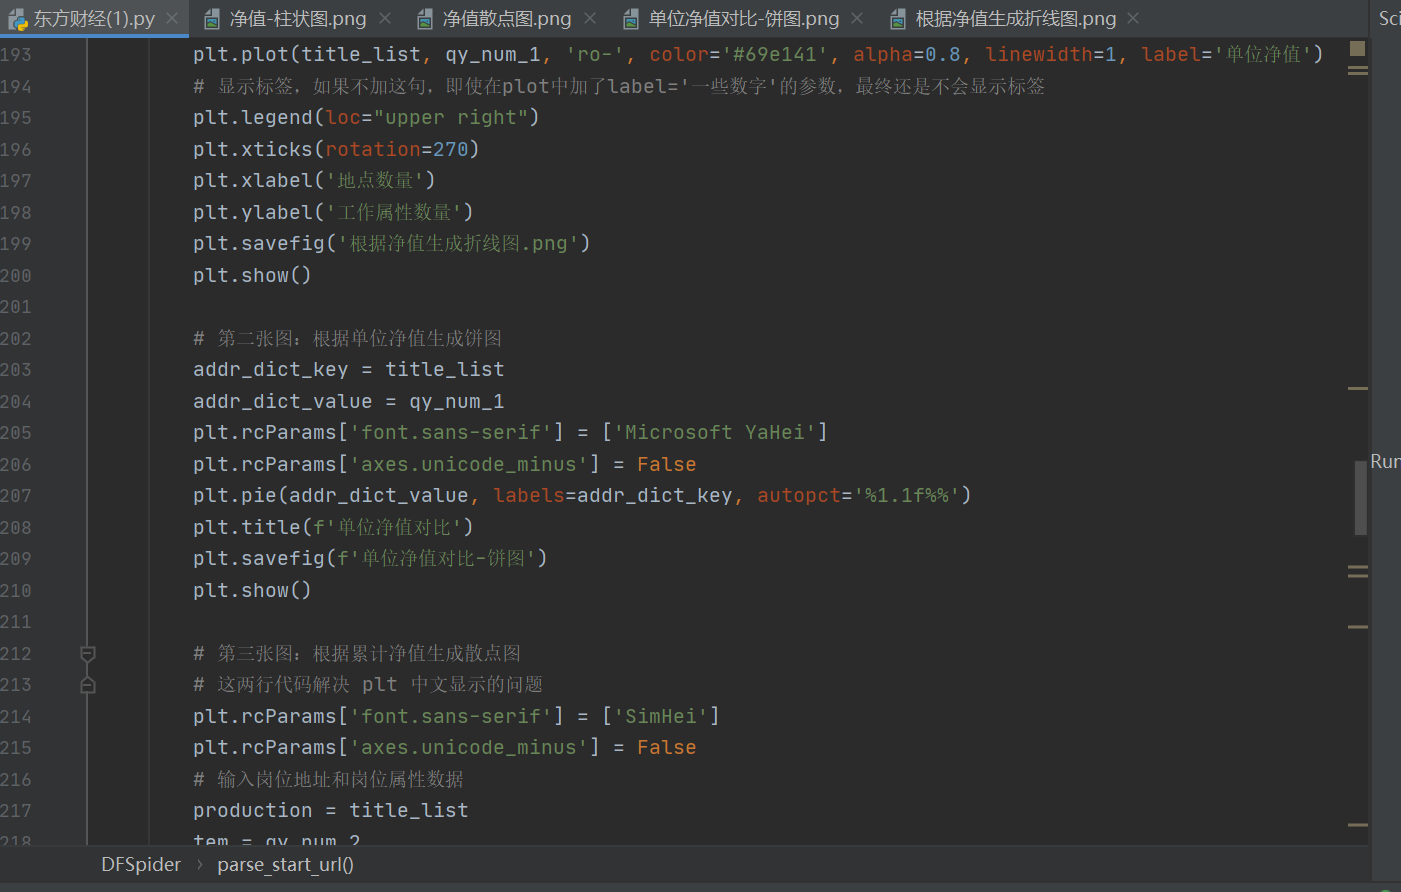This screenshot has height=892, width=1401.
Task: Click the image file icon on 净值散点图.png tab
Action: (424, 19)
